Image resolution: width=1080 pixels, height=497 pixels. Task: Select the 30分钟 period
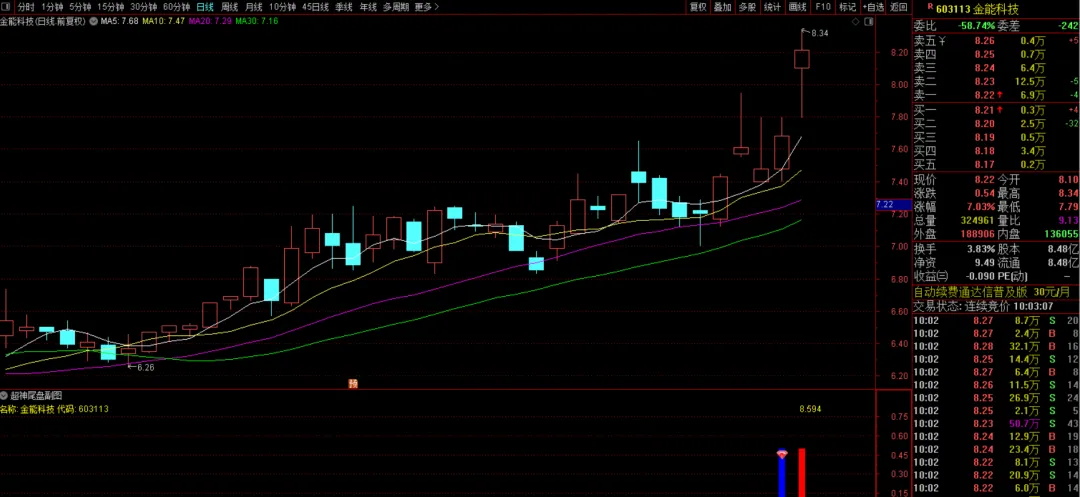click(x=143, y=7)
